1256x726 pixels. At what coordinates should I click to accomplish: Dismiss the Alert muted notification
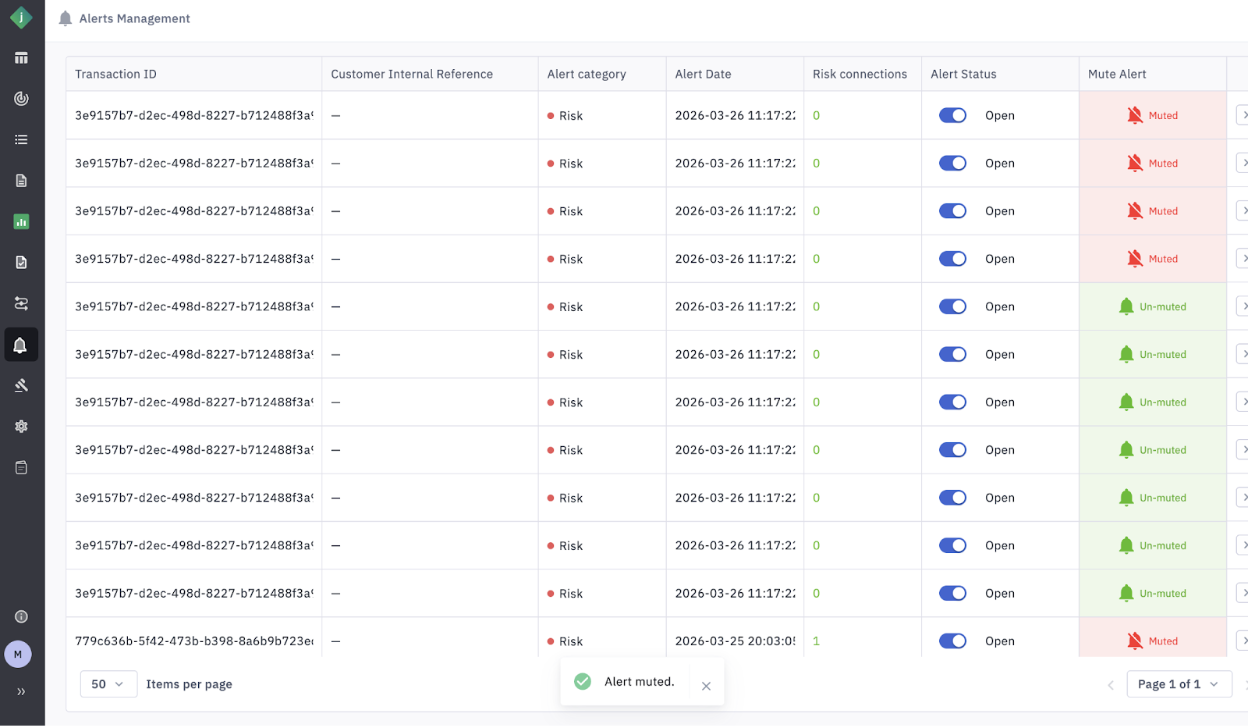coord(706,686)
